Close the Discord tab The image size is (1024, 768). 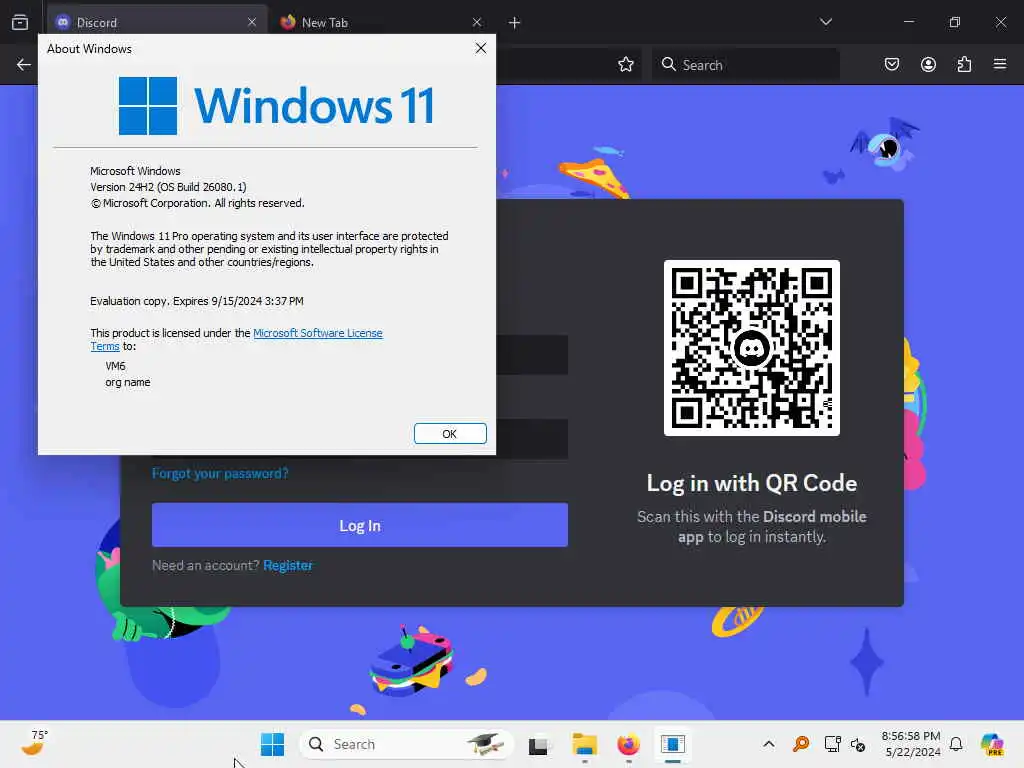tap(252, 22)
